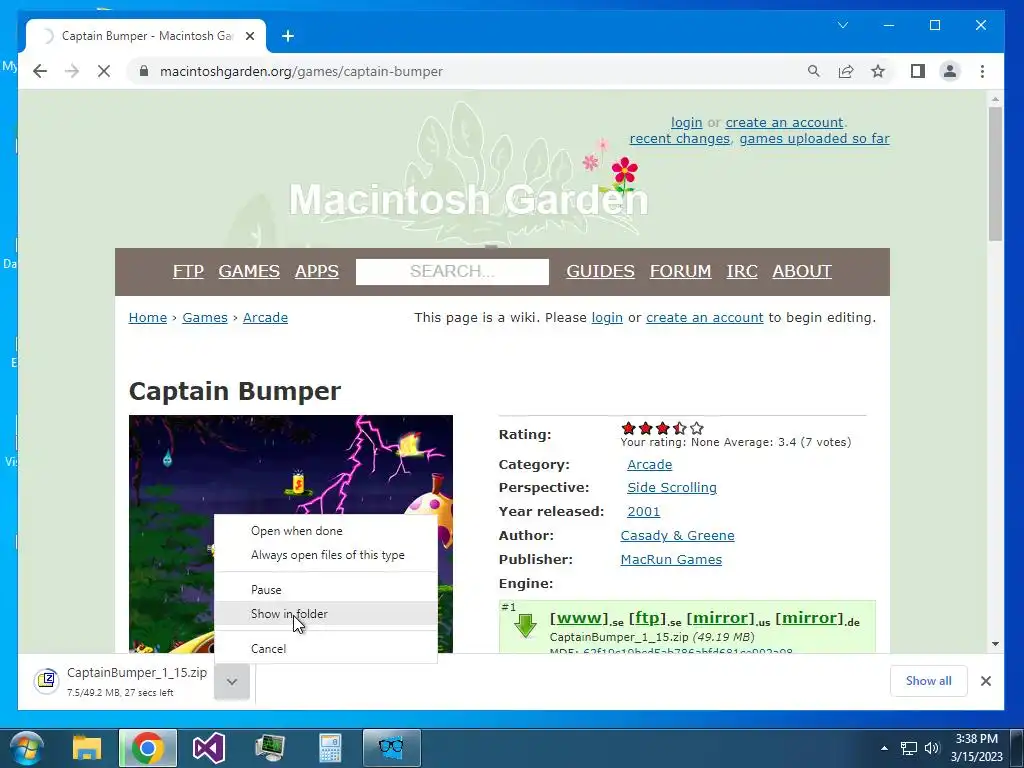Pause the download from context menu
This screenshot has height=768, width=1024.
(326, 590)
